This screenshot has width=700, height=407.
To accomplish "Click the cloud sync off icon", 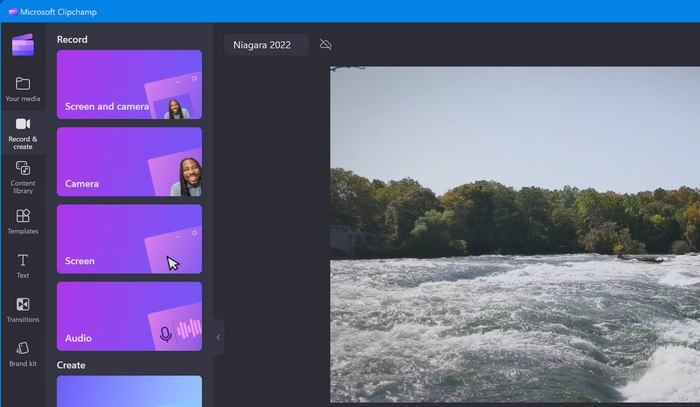I will pos(326,45).
